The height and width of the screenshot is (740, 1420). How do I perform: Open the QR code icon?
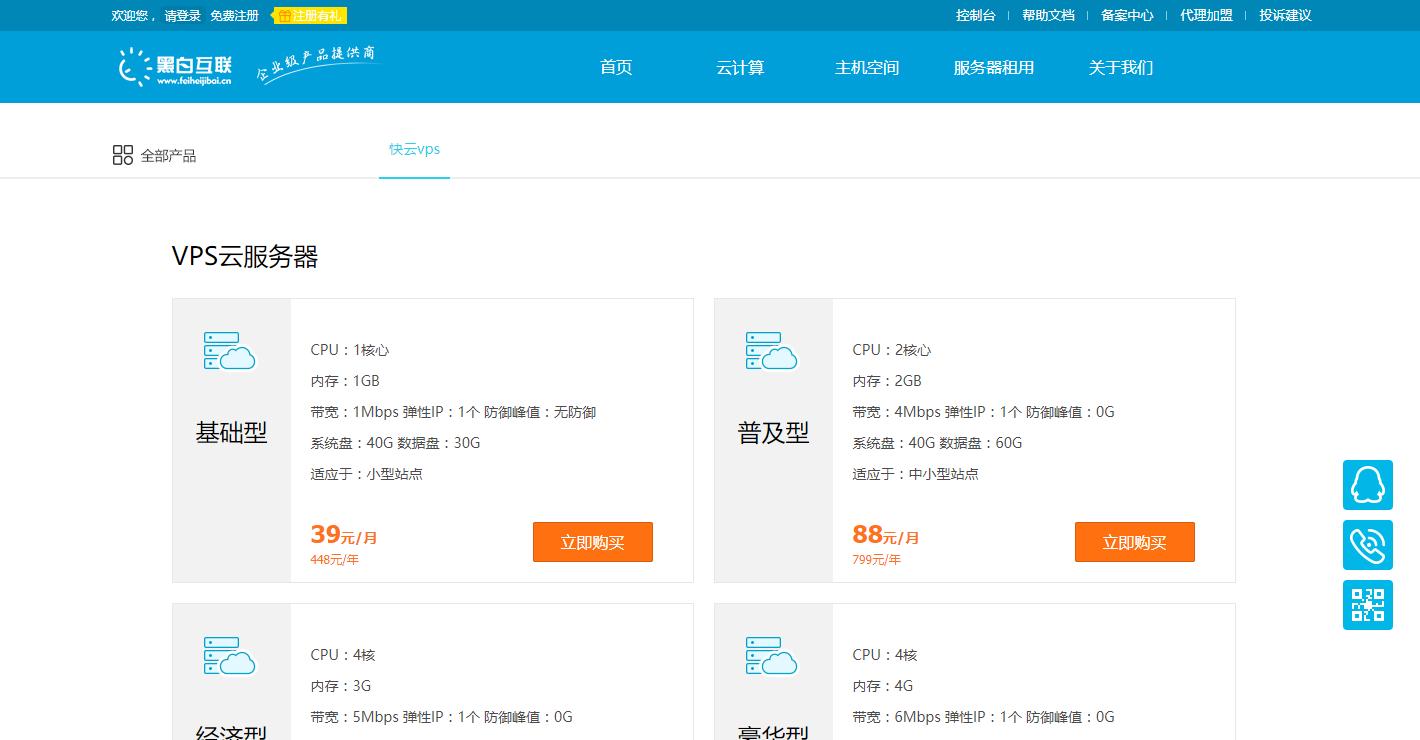click(1367, 604)
